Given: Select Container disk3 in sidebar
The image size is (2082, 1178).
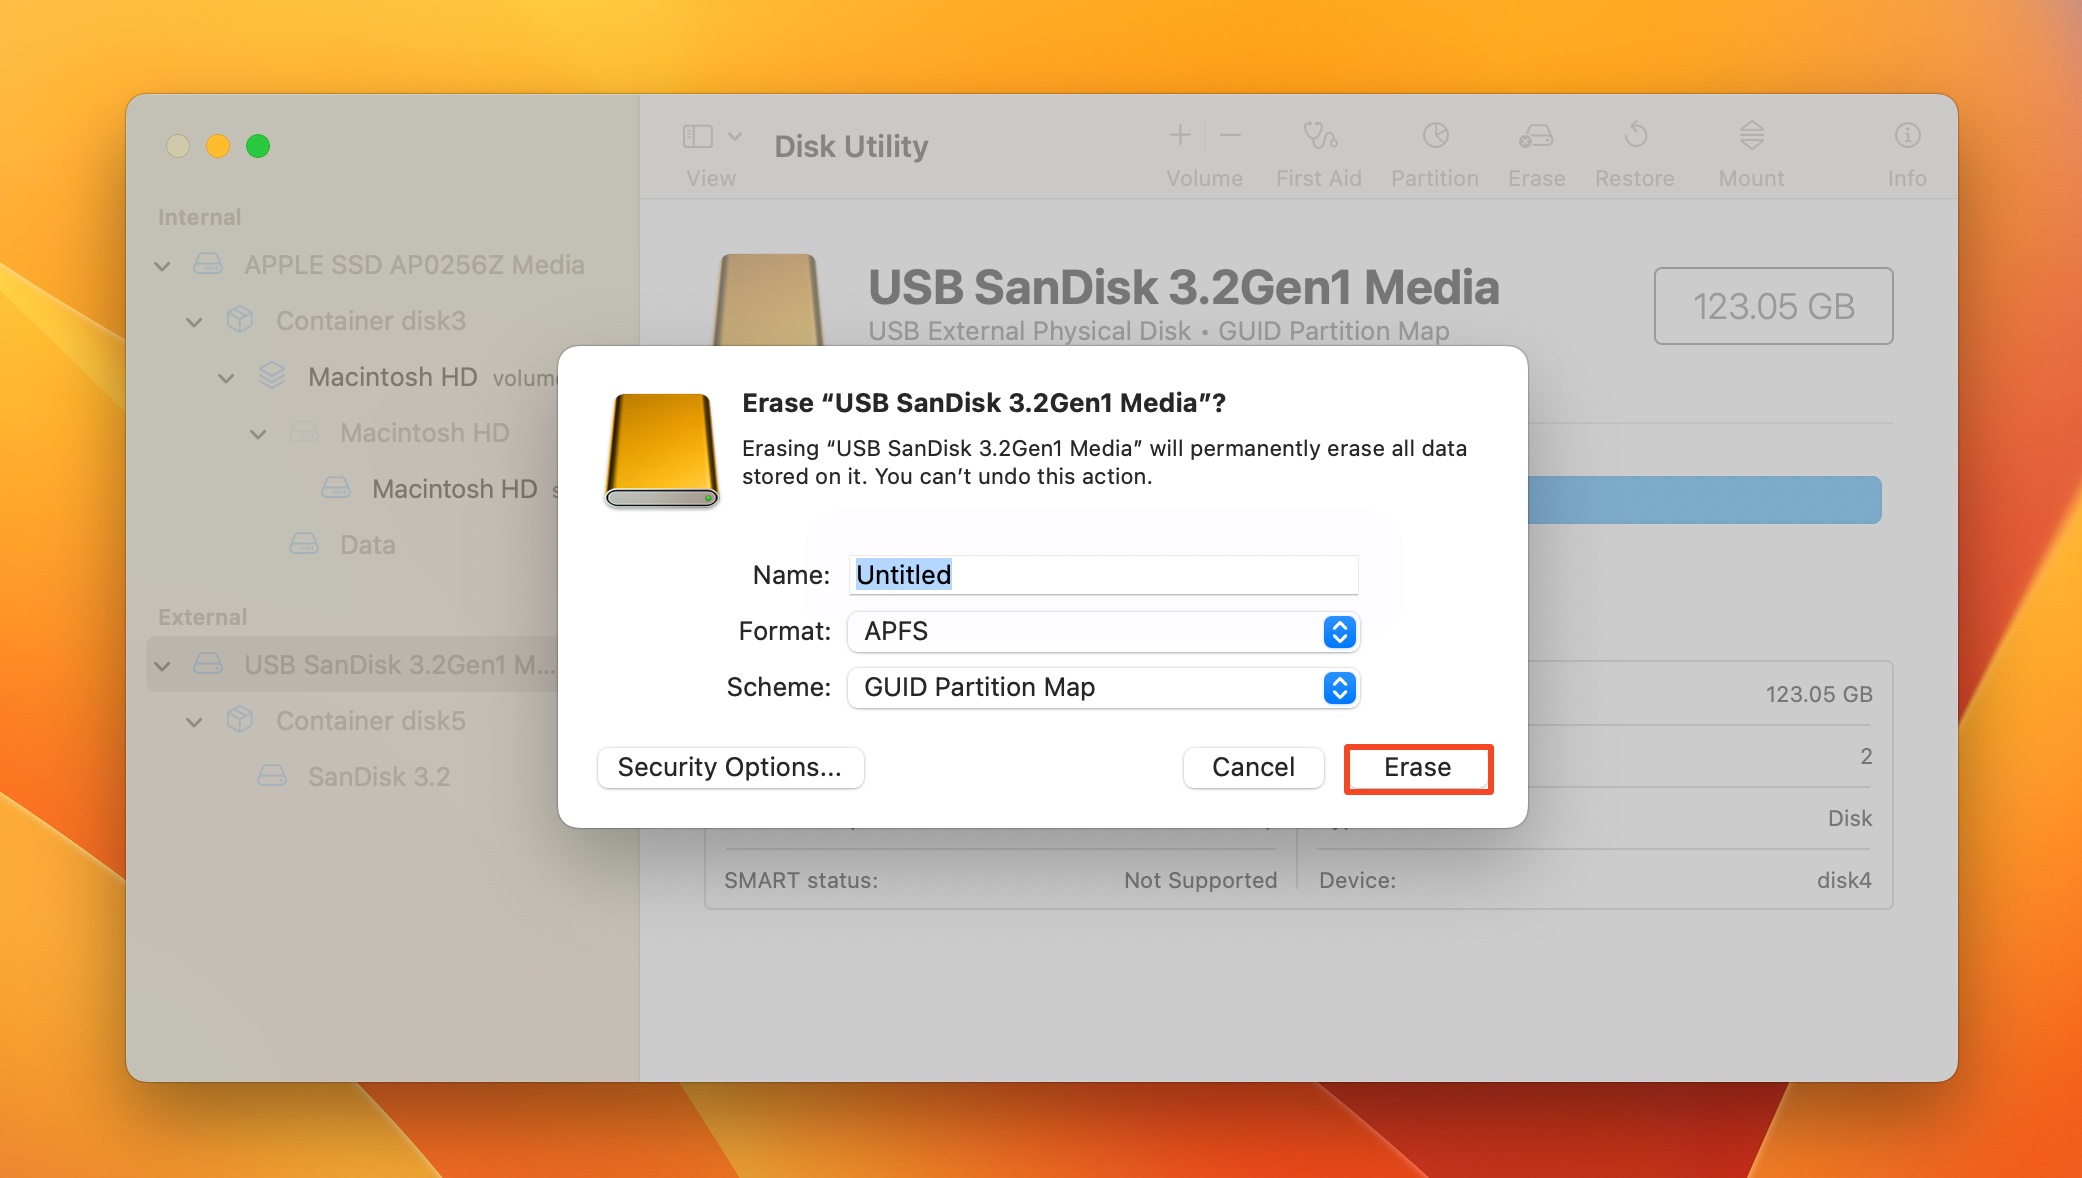Looking at the screenshot, I should point(371,321).
